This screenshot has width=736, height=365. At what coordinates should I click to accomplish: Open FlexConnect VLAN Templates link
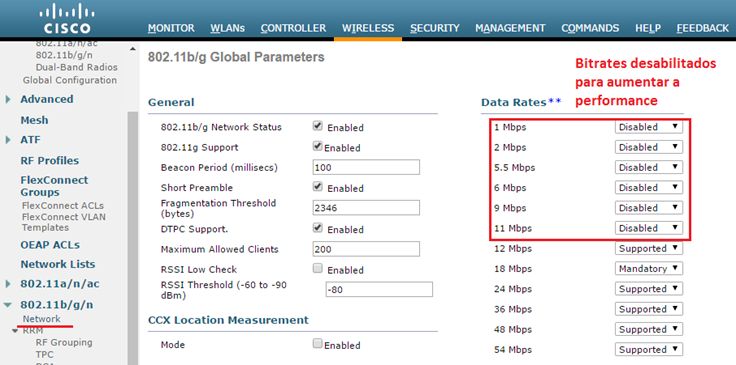64,222
